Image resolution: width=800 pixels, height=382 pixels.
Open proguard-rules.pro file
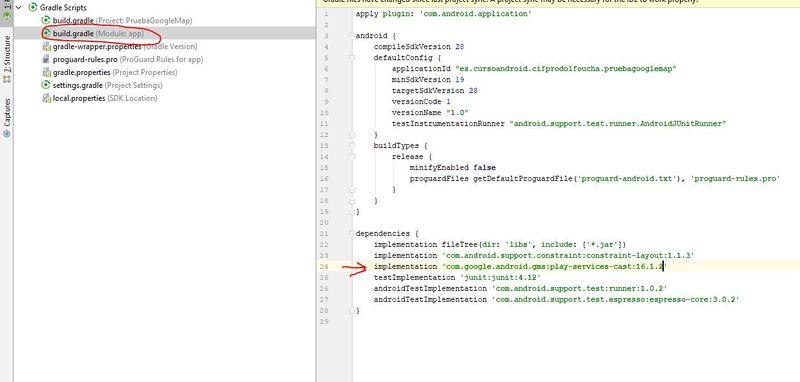[x=128, y=59]
